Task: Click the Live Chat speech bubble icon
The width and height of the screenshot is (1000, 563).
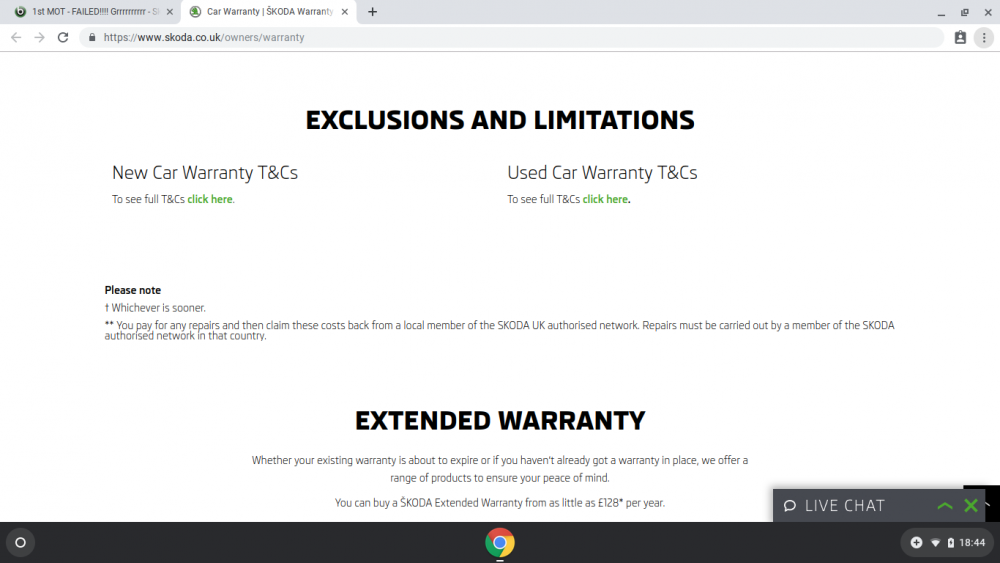Action: [790, 506]
